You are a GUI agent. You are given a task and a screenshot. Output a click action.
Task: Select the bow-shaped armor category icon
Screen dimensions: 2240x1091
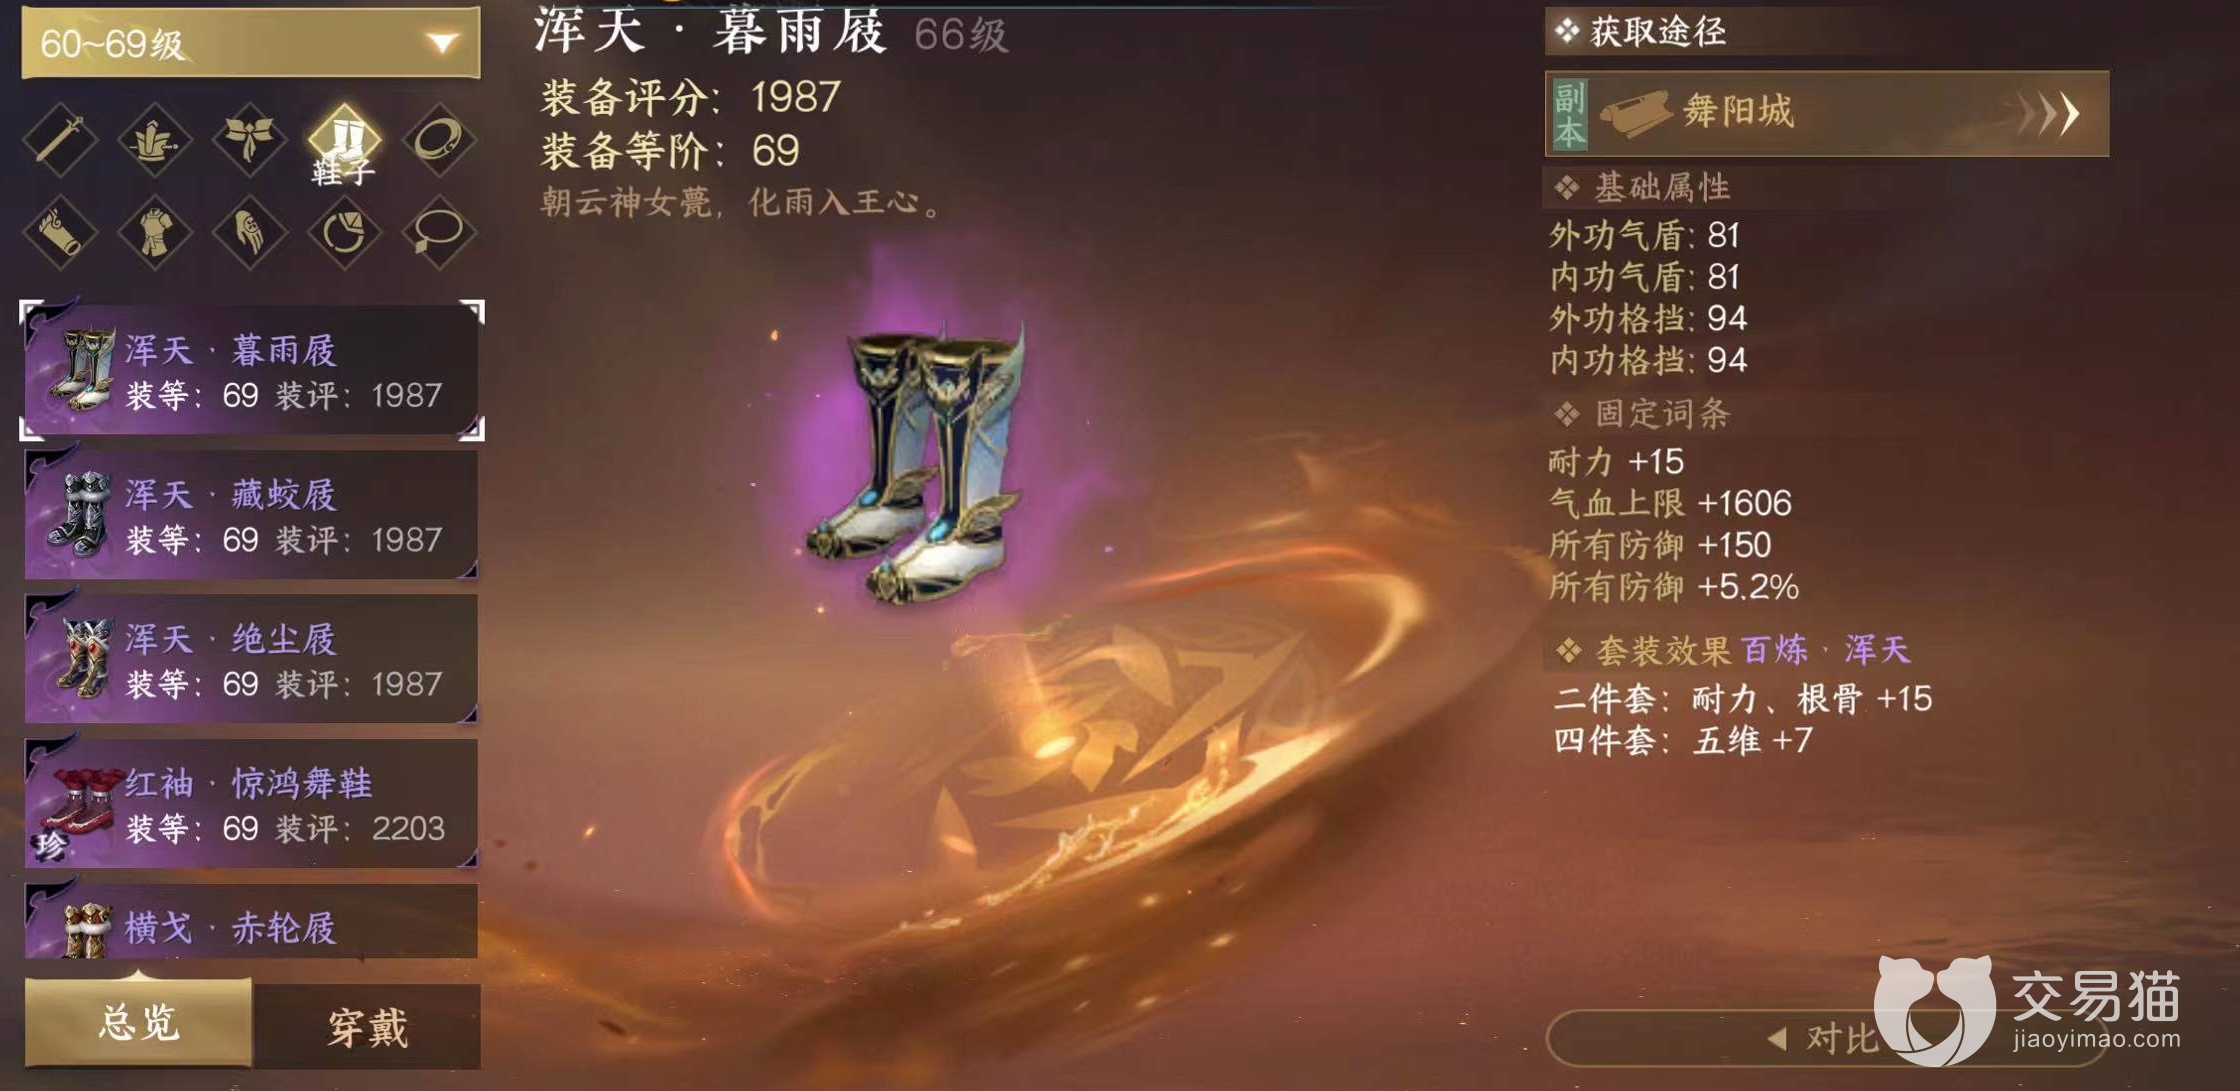point(249,140)
